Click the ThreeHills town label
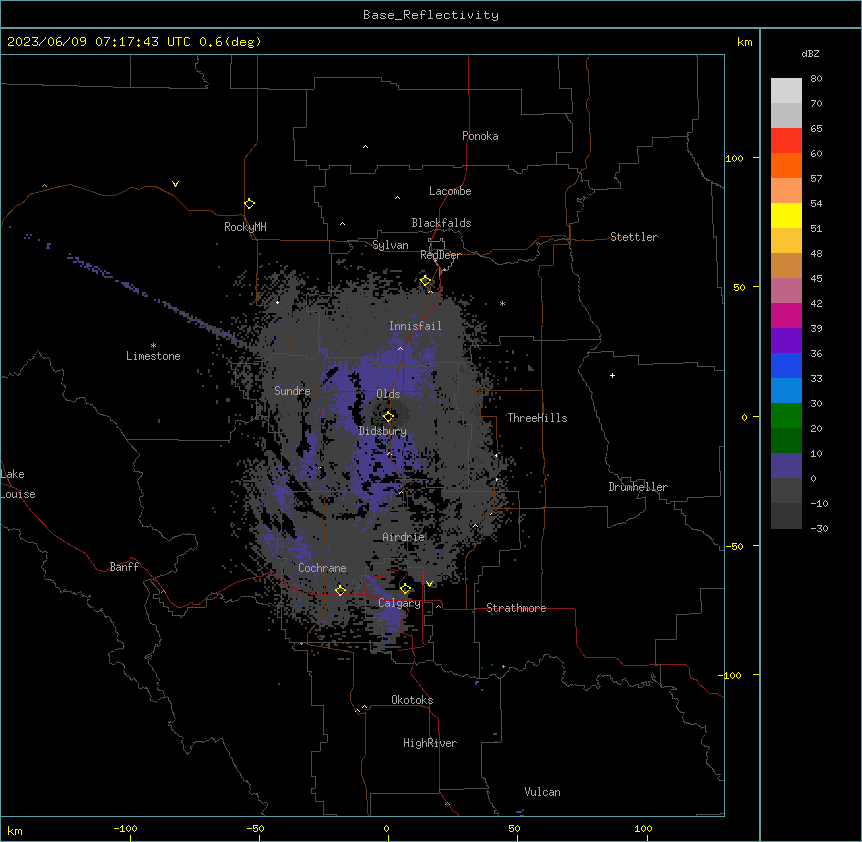This screenshot has height=842, width=862. (537, 418)
